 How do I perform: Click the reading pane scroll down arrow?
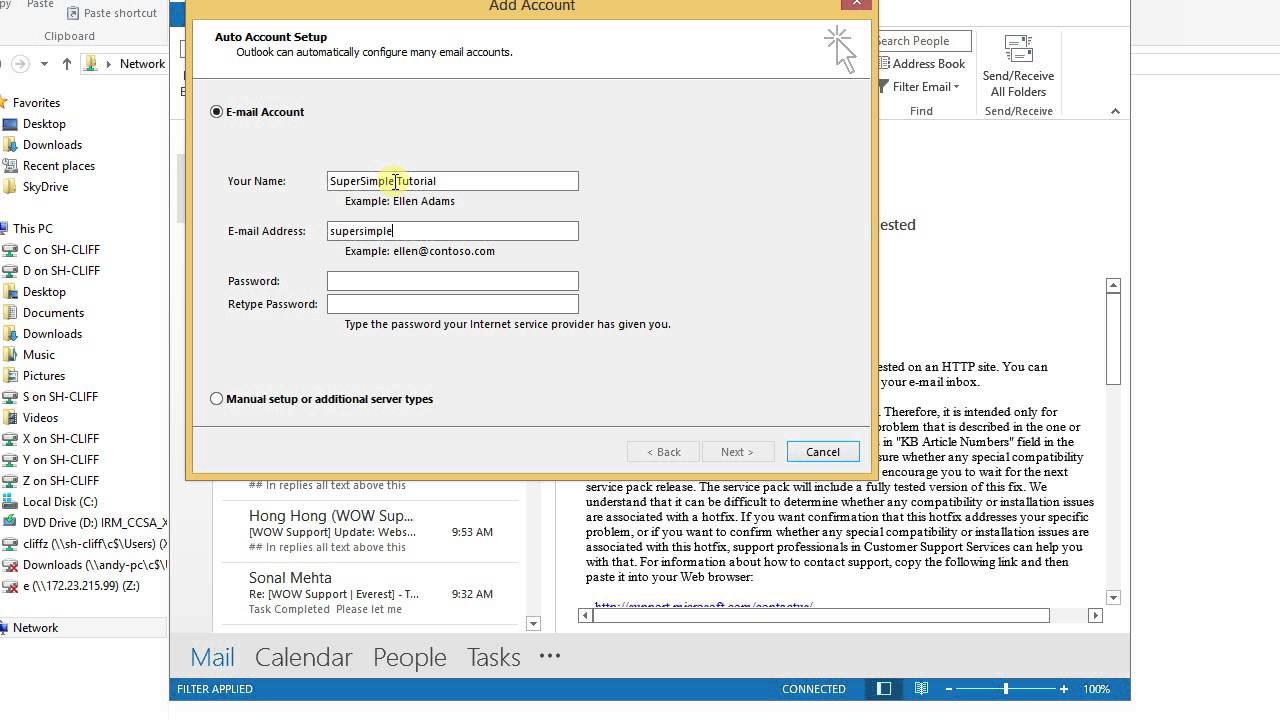[x=1113, y=597]
